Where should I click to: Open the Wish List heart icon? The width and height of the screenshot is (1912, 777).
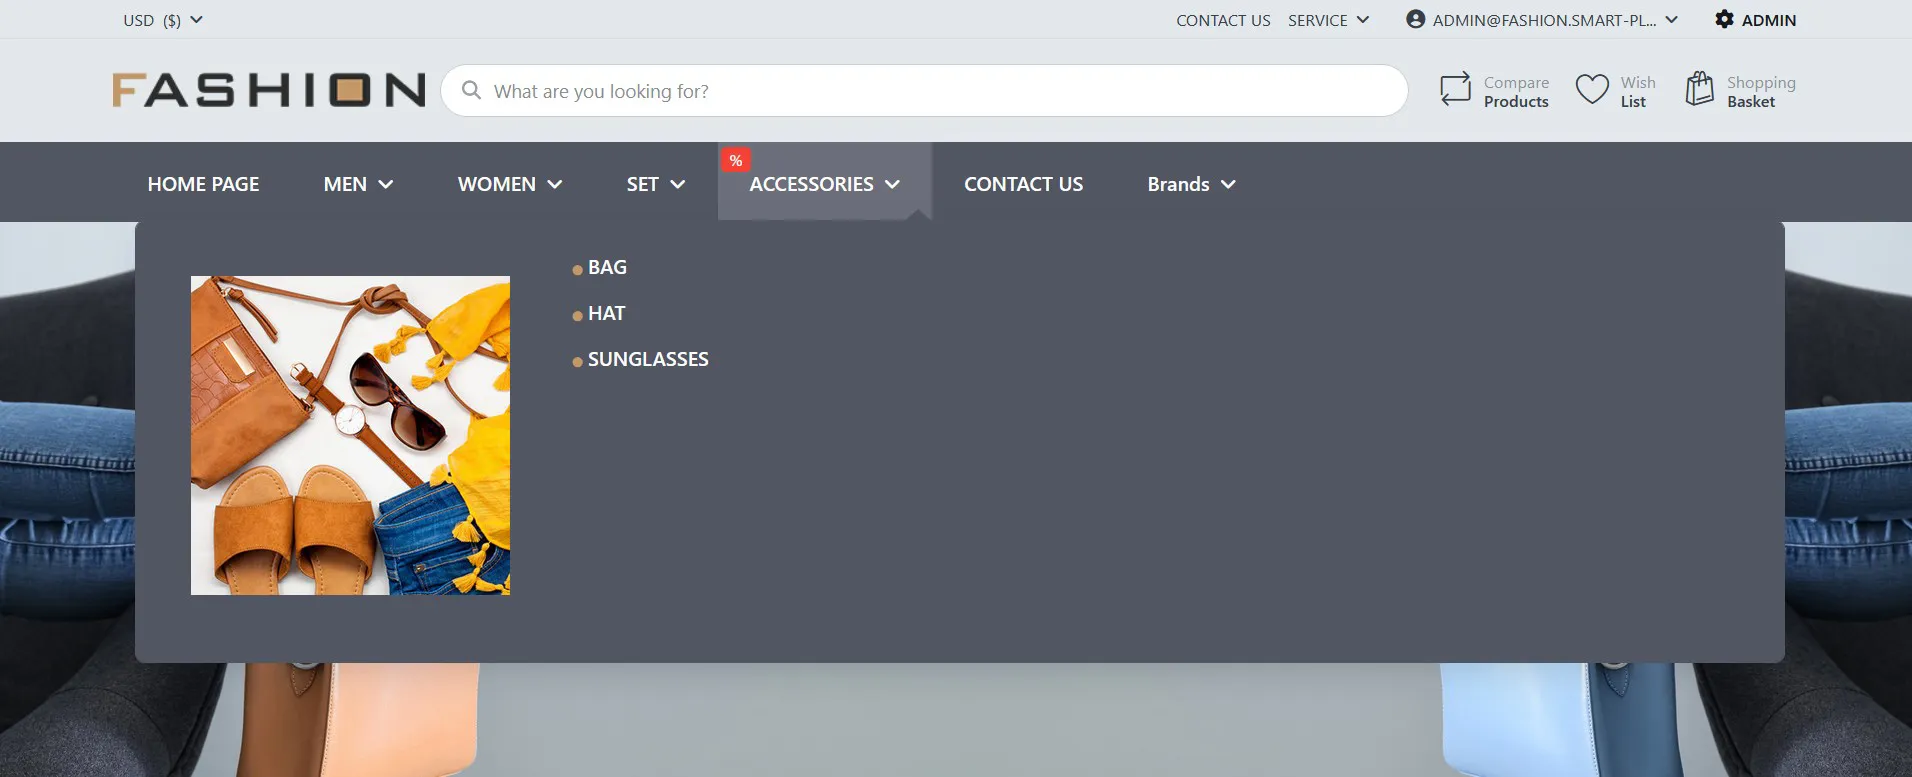1592,89
